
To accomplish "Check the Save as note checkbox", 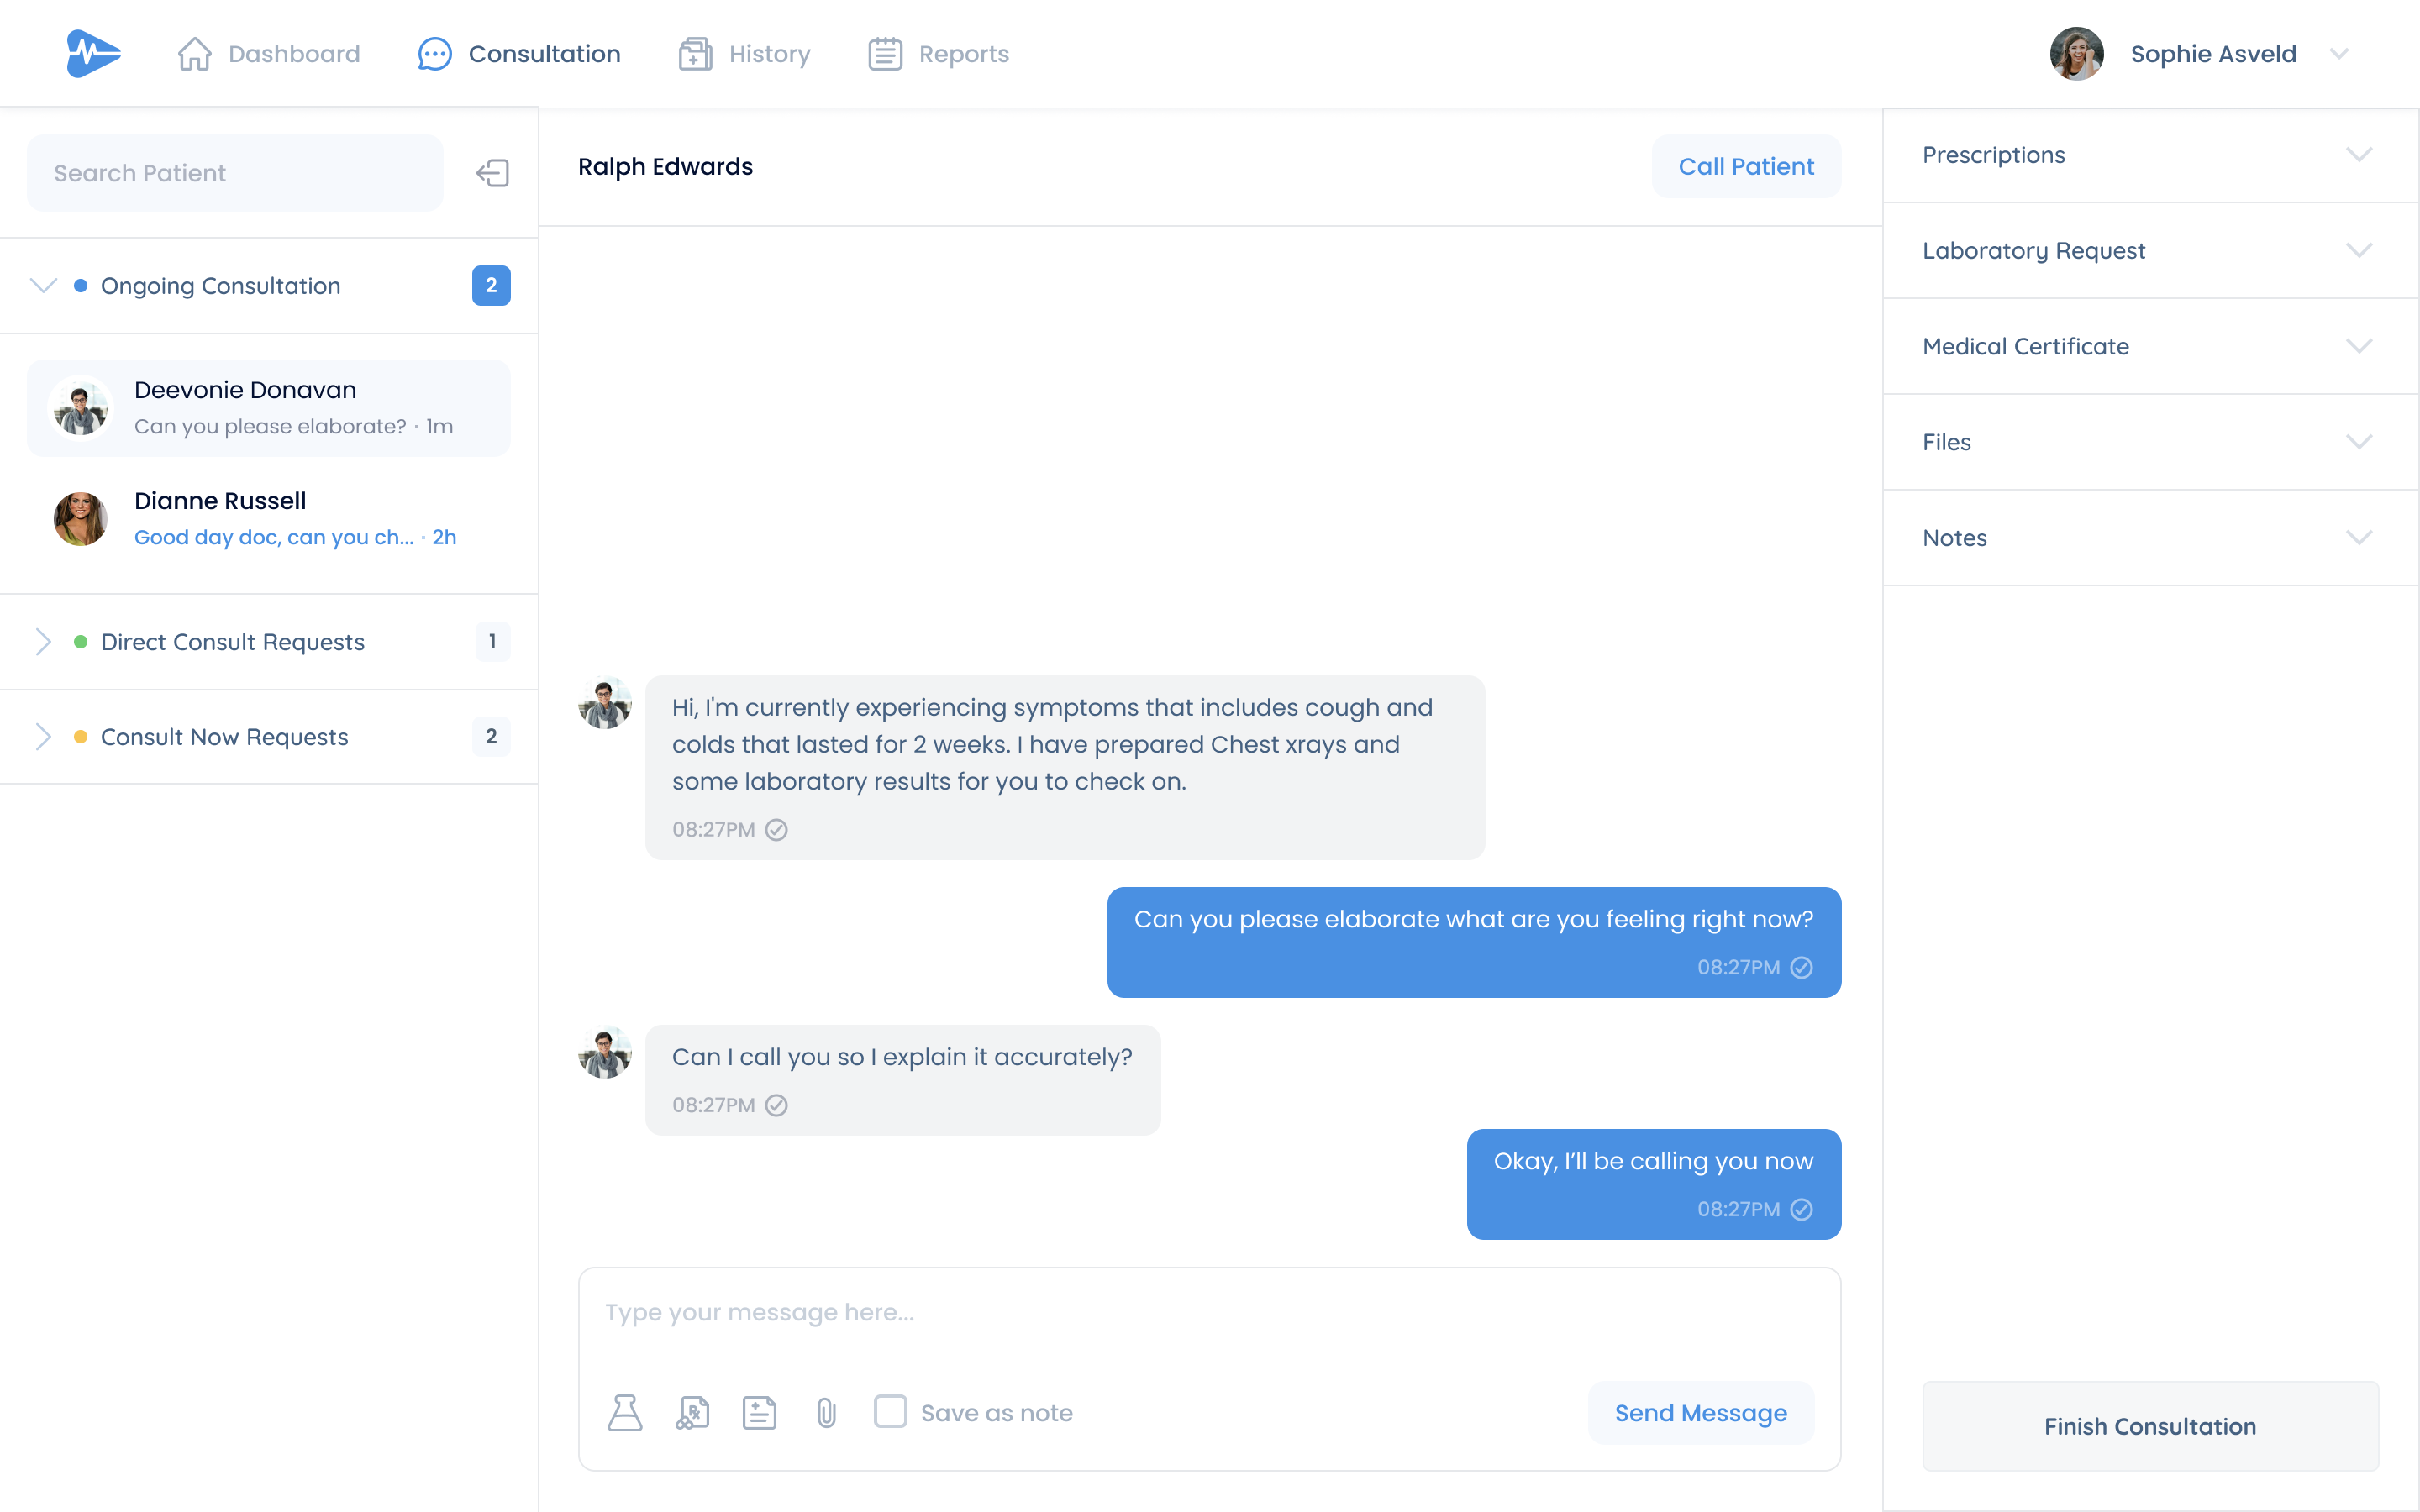I will (890, 1411).
